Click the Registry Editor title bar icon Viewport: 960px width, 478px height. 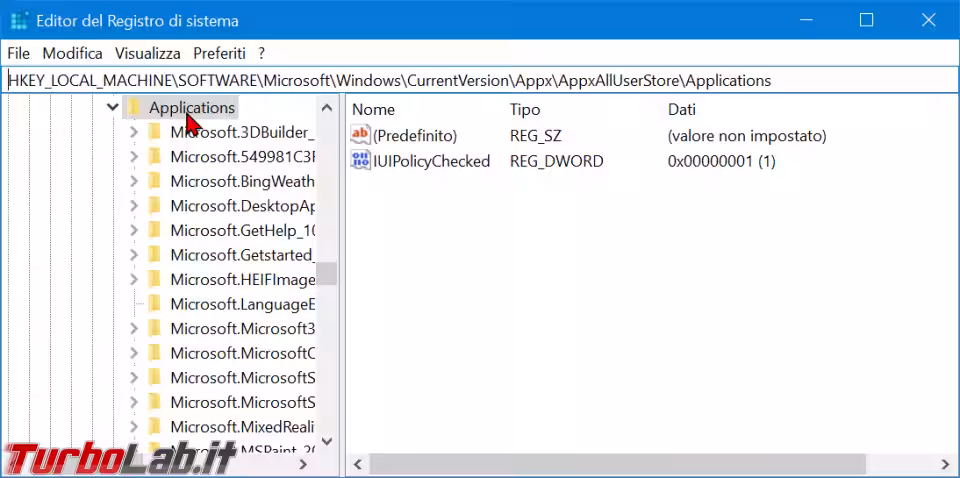click(20, 21)
